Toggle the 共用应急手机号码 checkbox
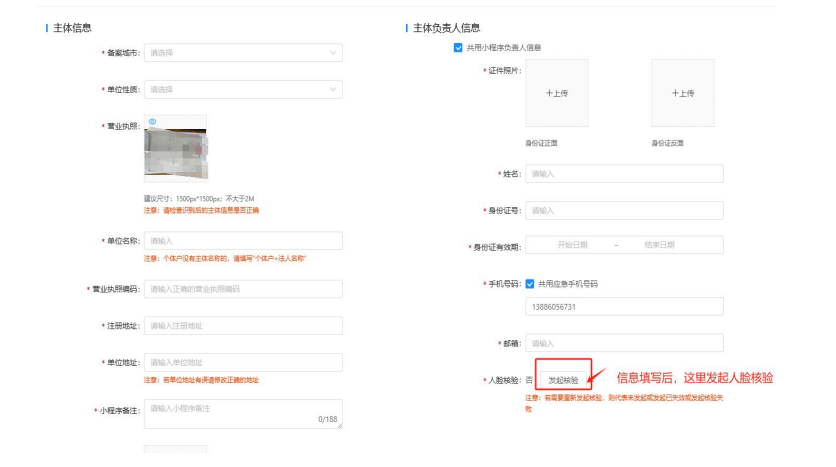This screenshot has width=836, height=467. click(x=530, y=283)
